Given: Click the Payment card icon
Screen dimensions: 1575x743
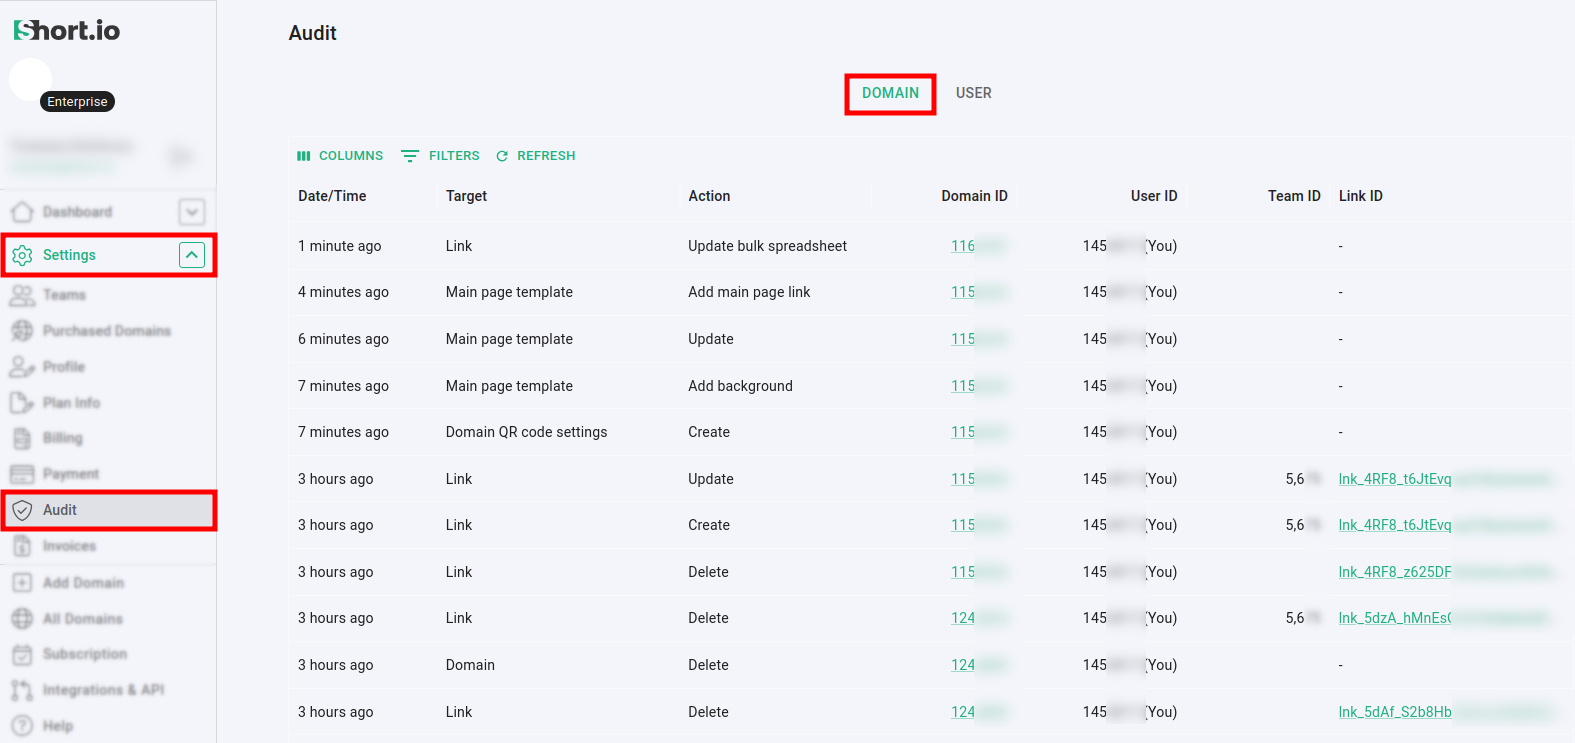Looking at the screenshot, I should 22,474.
